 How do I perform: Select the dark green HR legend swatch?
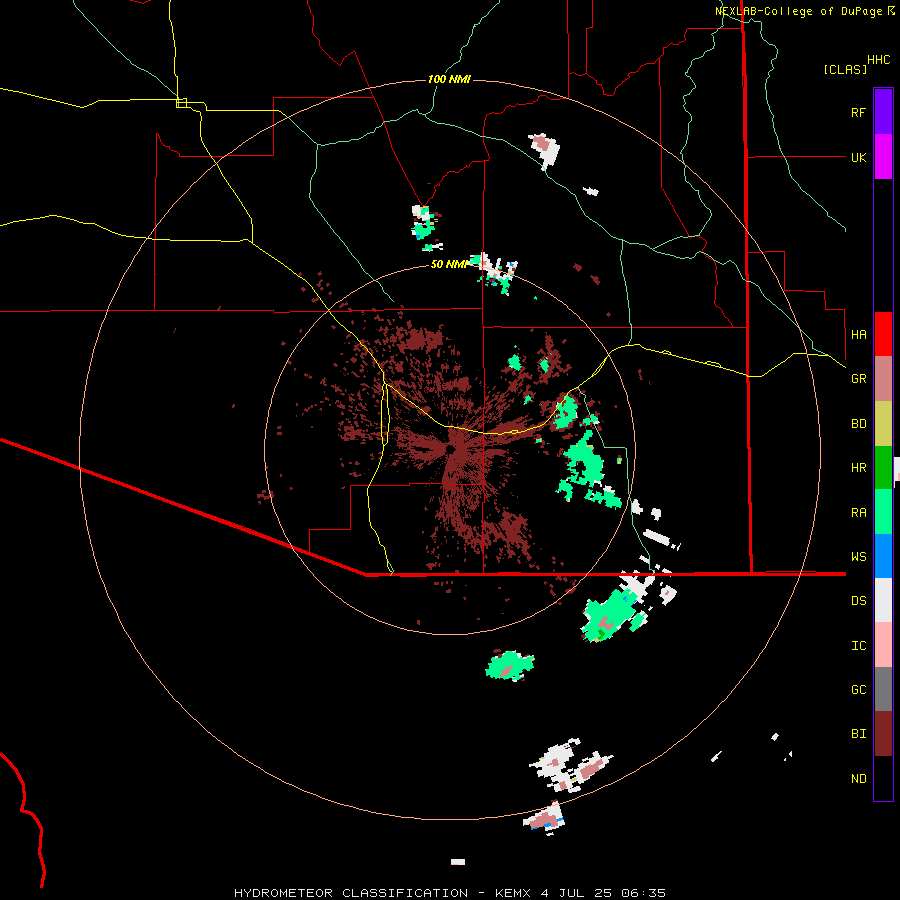click(883, 468)
